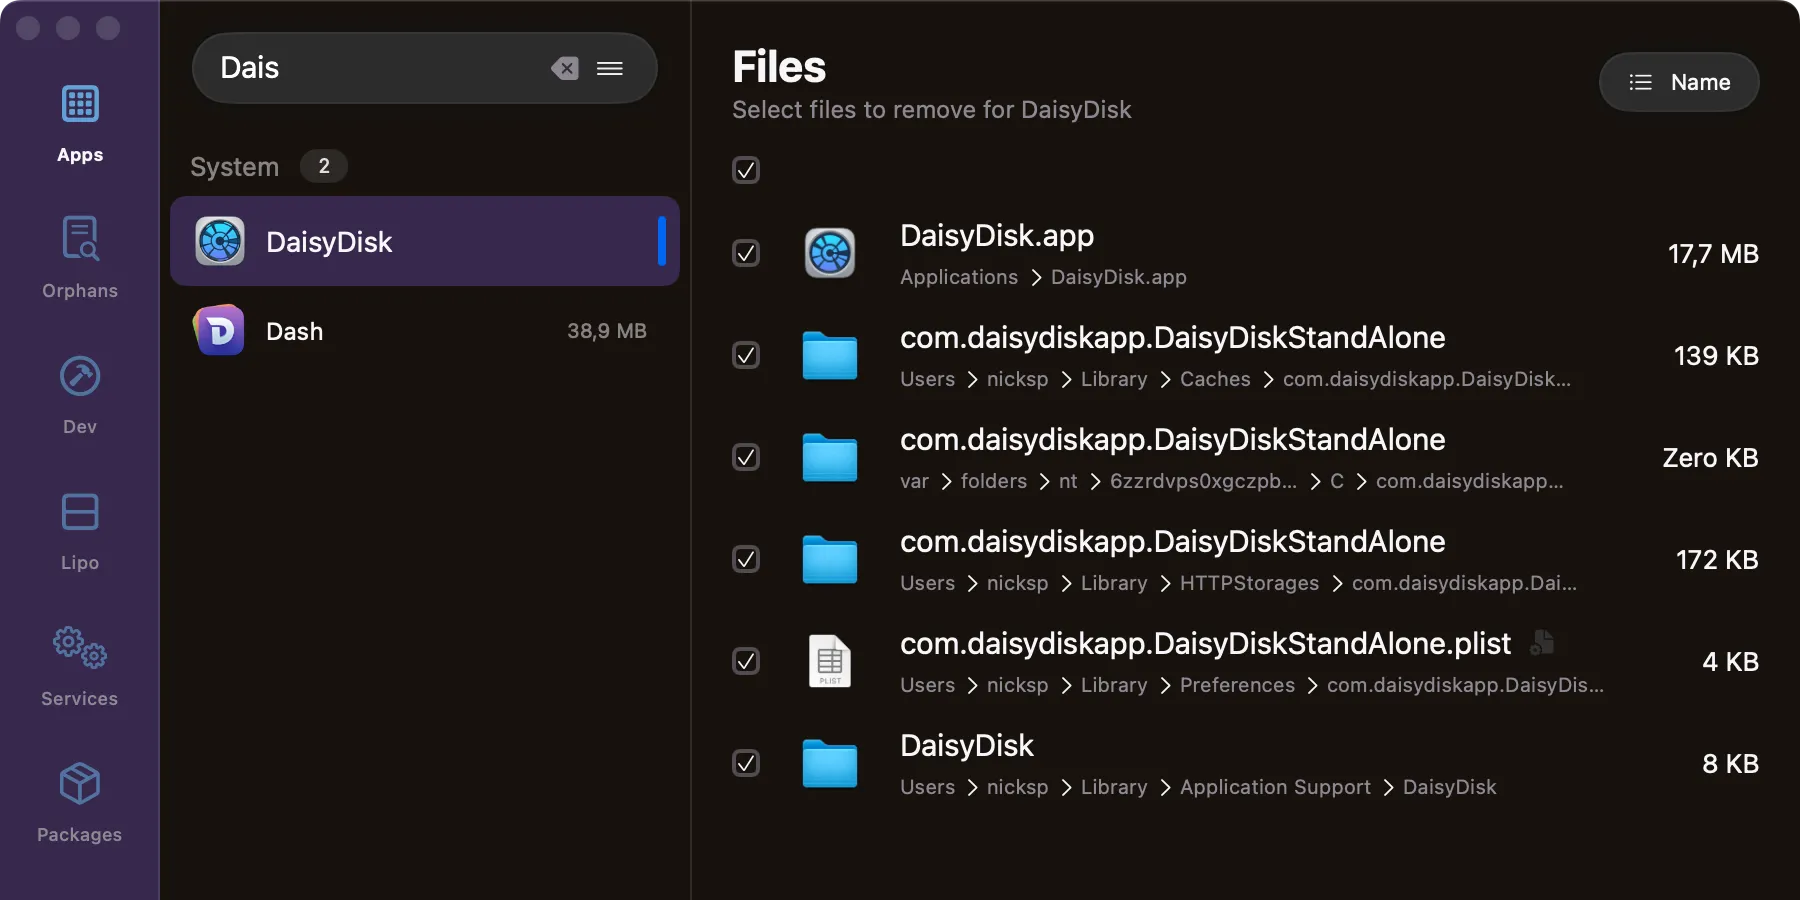The height and width of the screenshot is (900, 1800).
Task: Click the 17,7 MB size value
Action: point(1713,254)
